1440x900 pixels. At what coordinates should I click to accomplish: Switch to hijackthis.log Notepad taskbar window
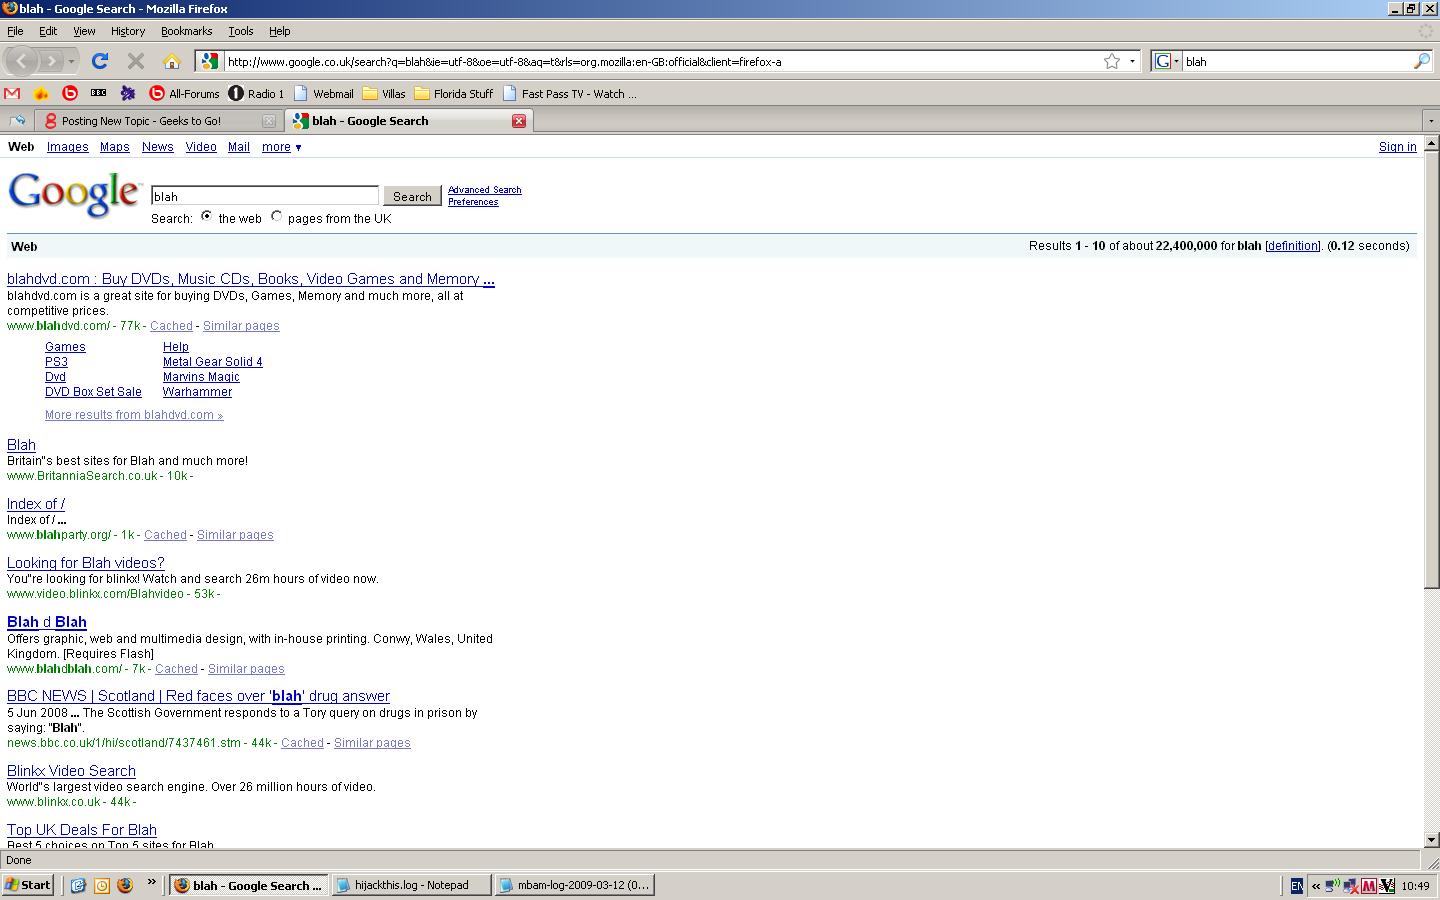[x=412, y=885]
